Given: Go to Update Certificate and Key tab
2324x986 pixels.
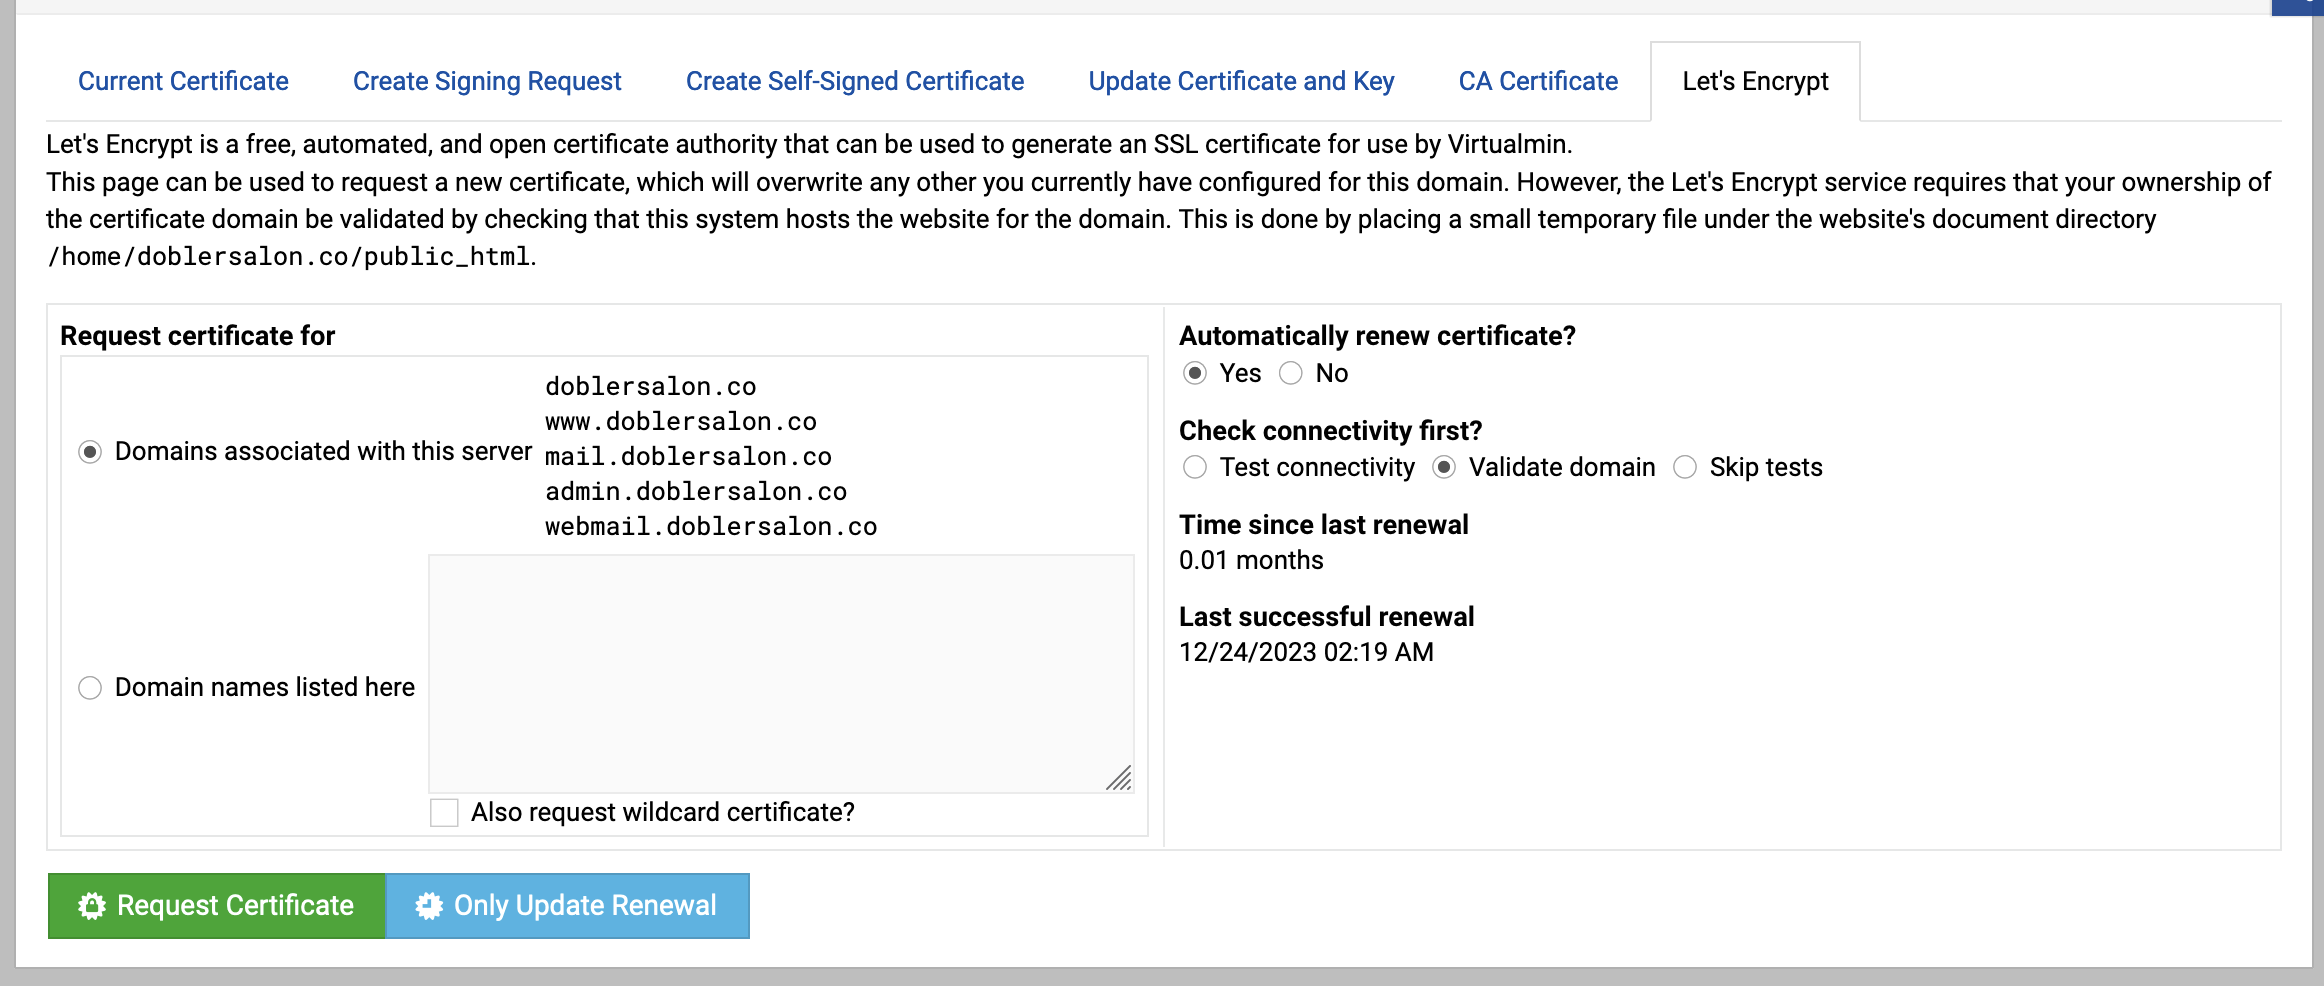Looking at the screenshot, I should tap(1241, 81).
